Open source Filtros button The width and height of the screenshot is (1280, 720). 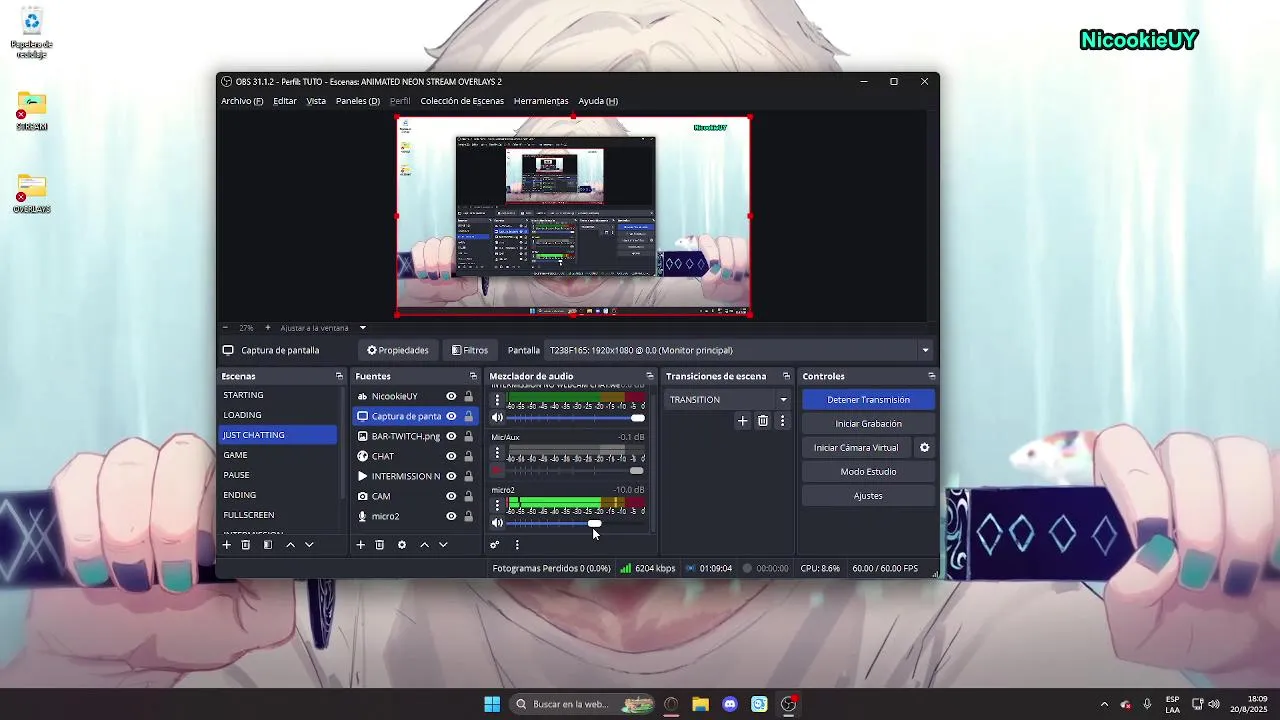coord(470,351)
